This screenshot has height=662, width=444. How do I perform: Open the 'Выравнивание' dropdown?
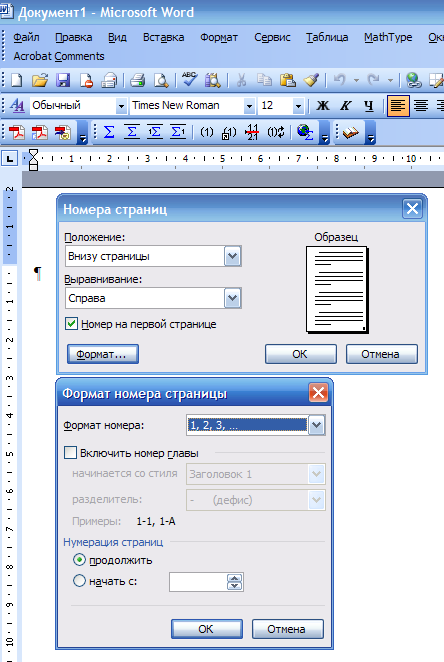233,298
